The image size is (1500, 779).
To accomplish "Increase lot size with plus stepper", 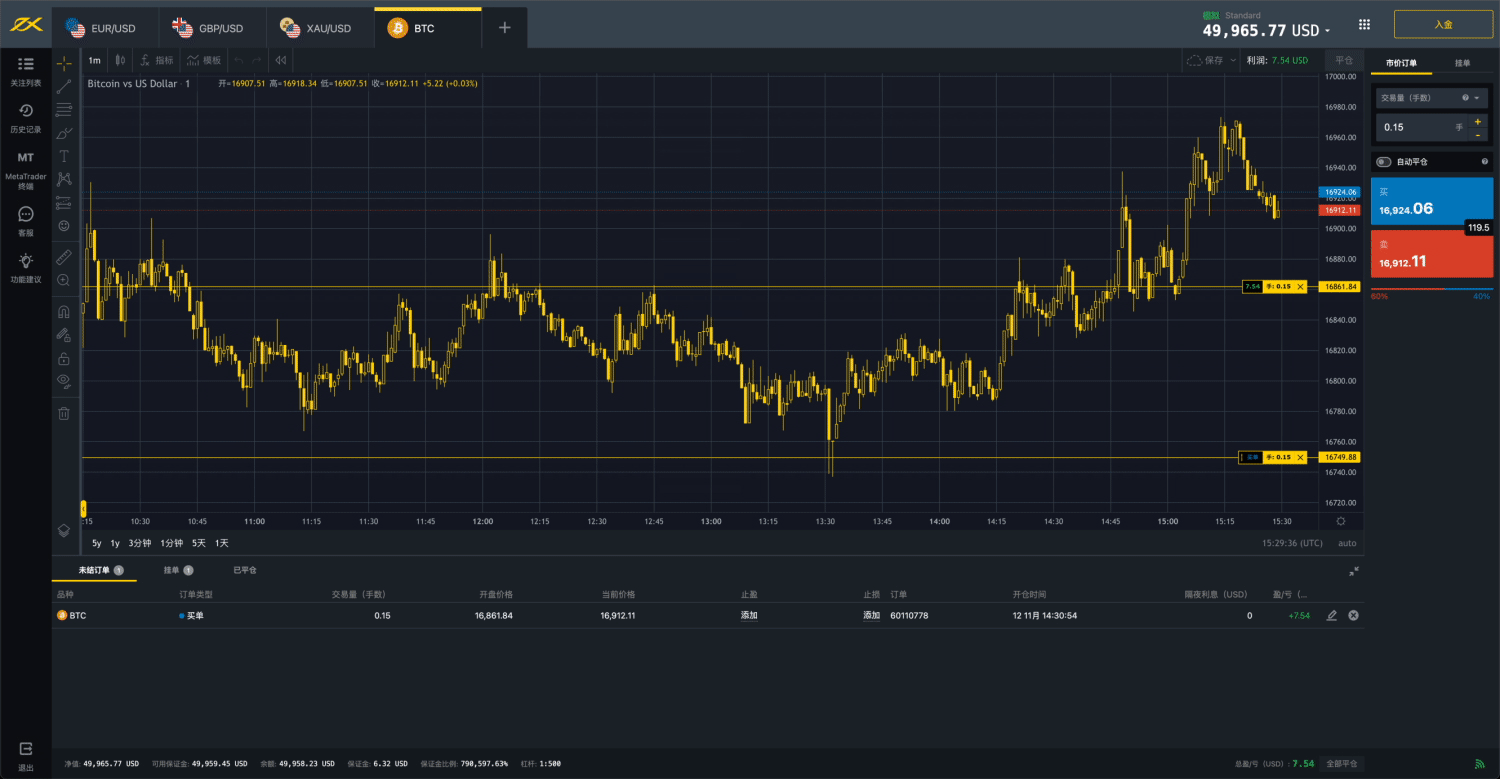I will [x=1477, y=121].
